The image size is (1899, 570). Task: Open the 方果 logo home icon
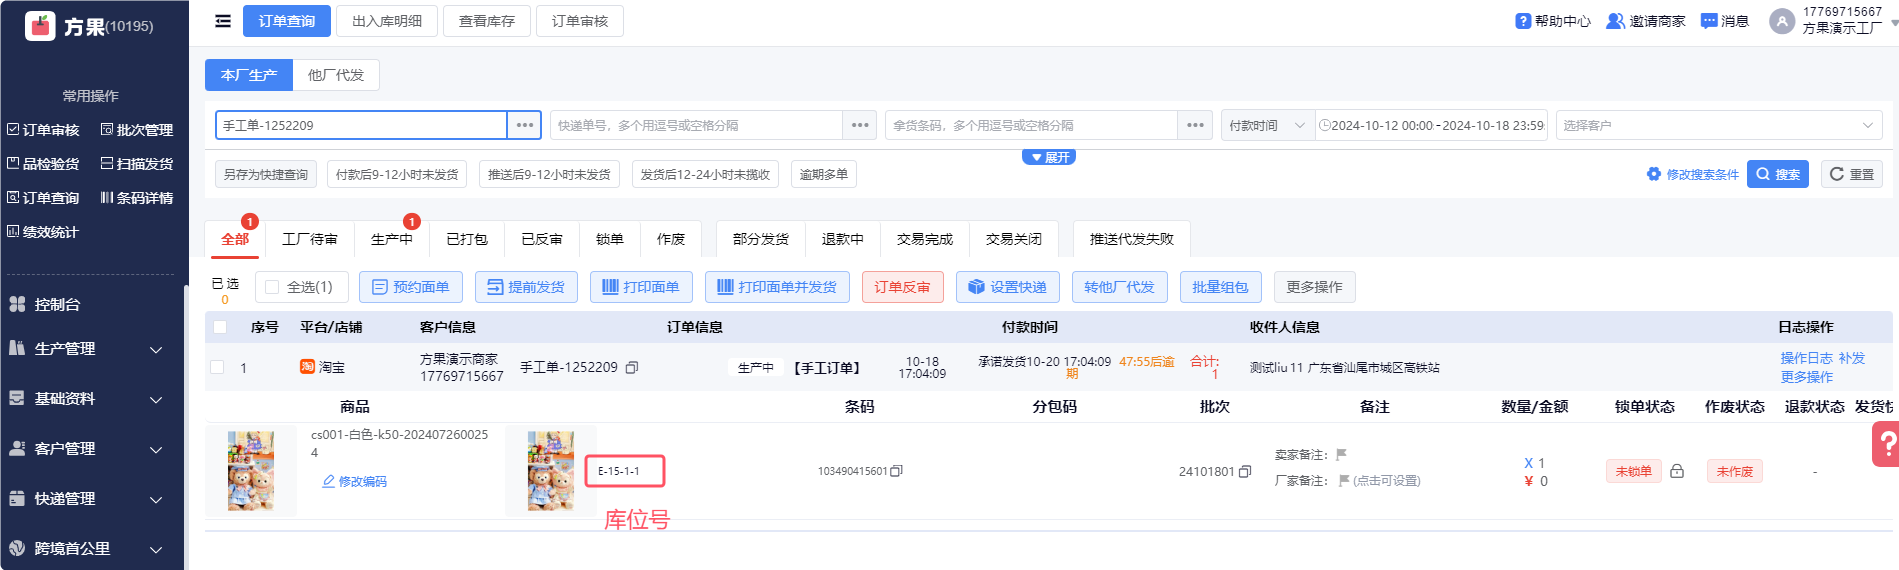tap(40, 26)
